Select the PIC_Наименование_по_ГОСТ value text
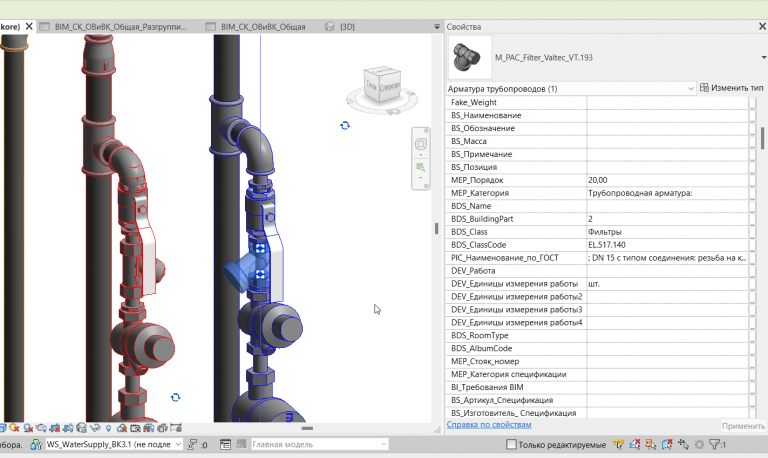 coord(667,258)
